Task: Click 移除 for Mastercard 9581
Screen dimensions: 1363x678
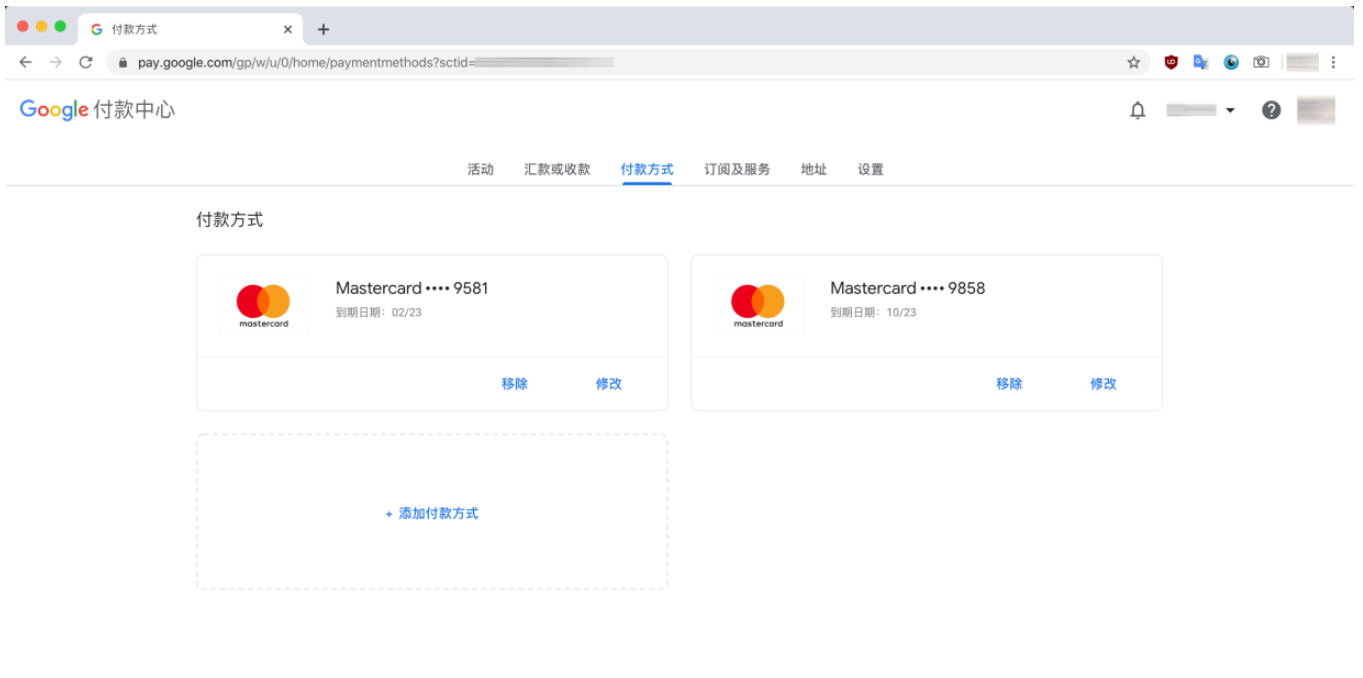Action: [515, 384]
